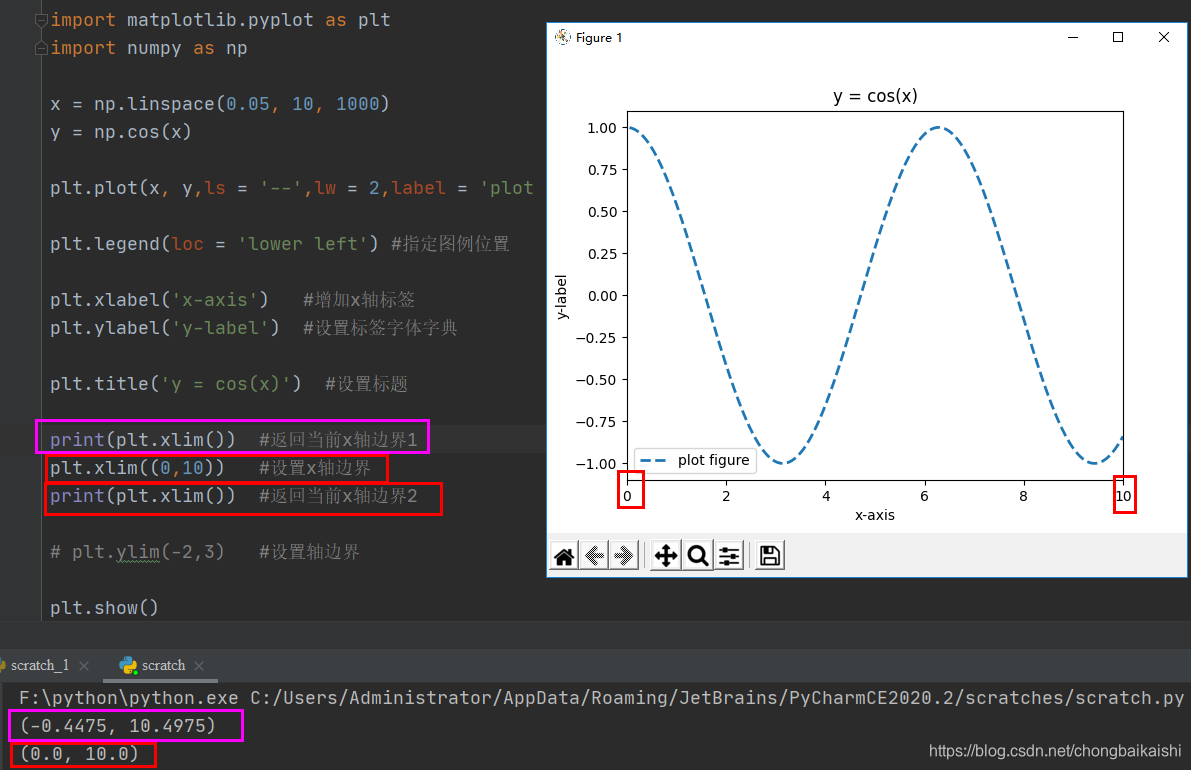Click the matplotlib icon in Figure 1 title bar
The height and width of the screenshot is (770, 1191).
coord(563,37)
